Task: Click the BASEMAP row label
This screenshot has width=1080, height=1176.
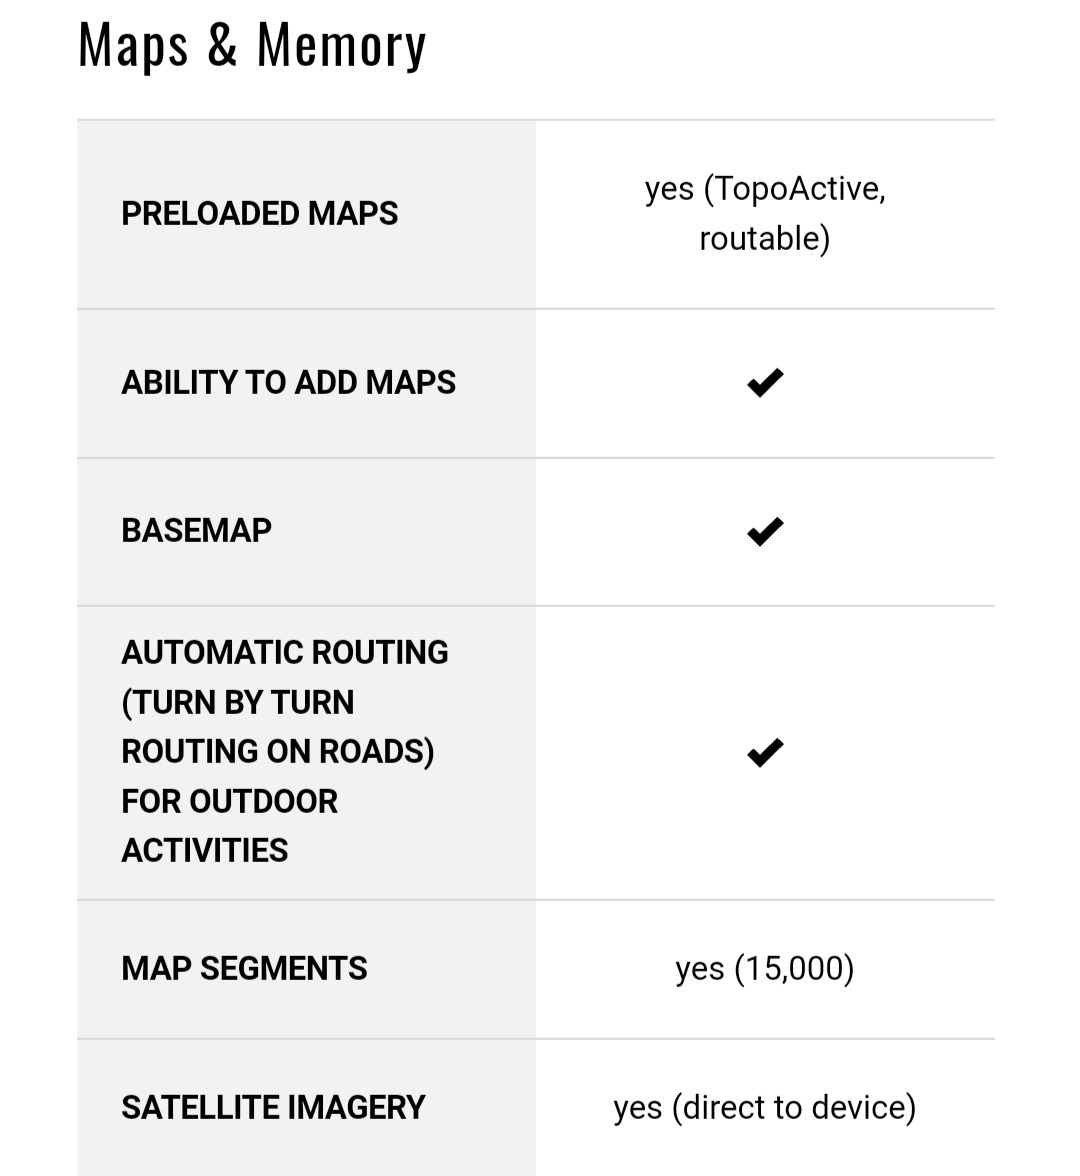Action: click(x=196, y=531)
